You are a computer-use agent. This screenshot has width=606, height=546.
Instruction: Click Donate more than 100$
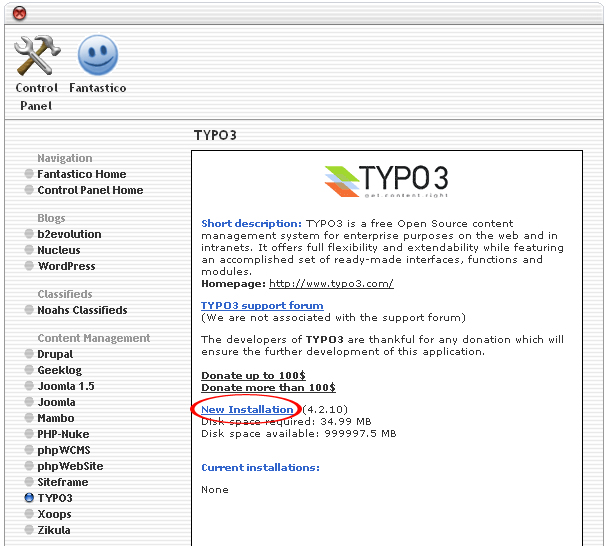tap(268, 388)
